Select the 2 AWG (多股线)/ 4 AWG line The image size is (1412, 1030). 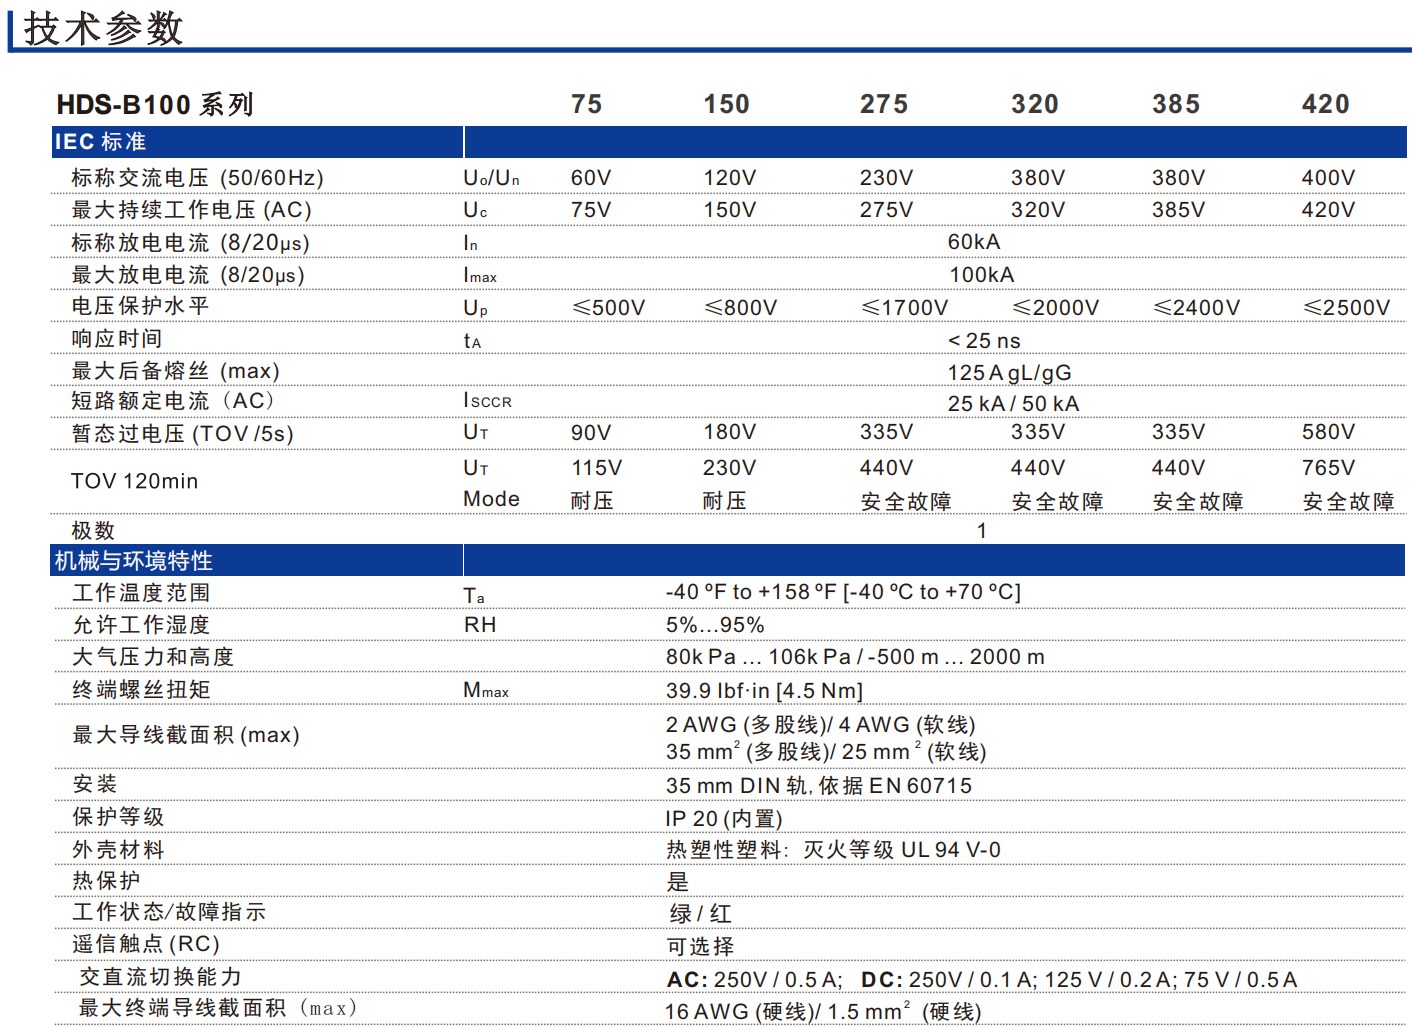click(820, 725)
